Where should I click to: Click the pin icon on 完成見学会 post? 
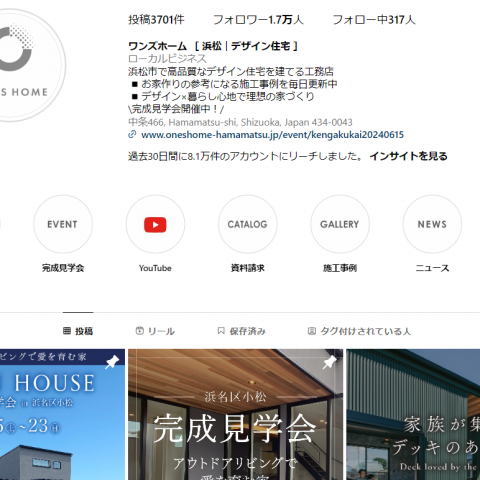(x=329, y=362)
